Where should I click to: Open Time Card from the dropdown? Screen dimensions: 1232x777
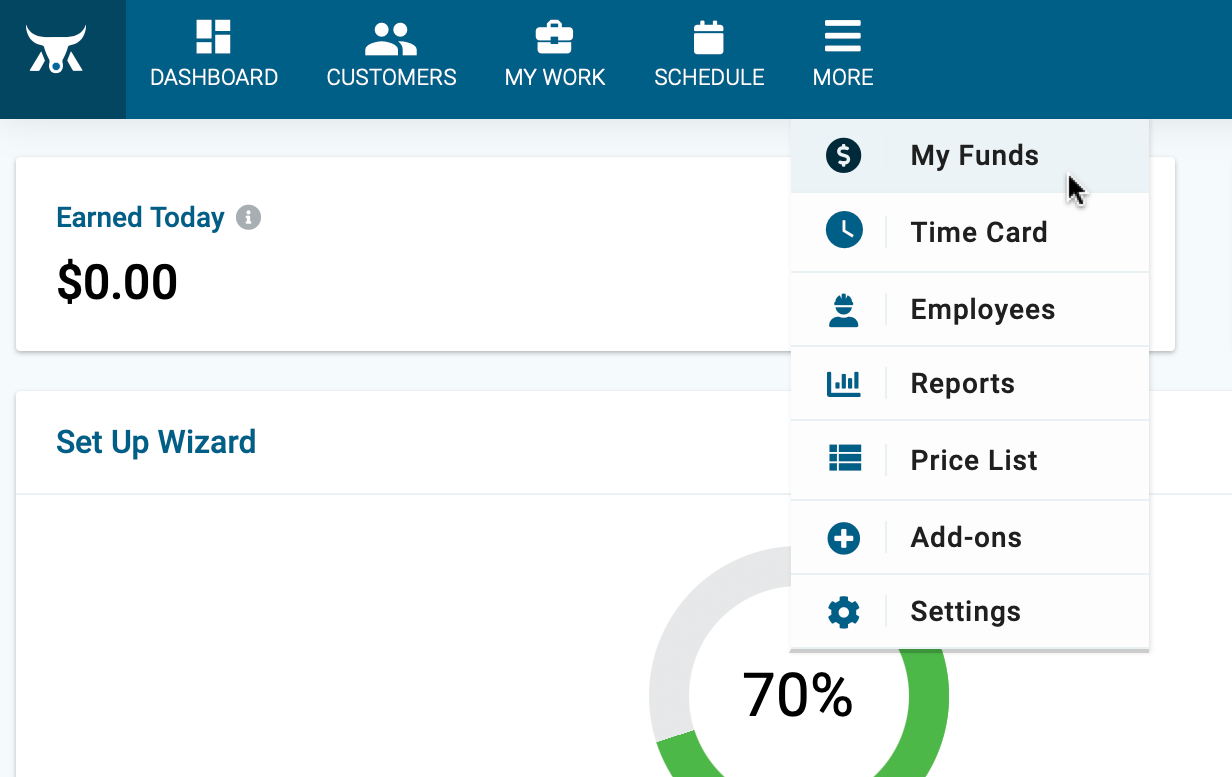pos(970,232)
